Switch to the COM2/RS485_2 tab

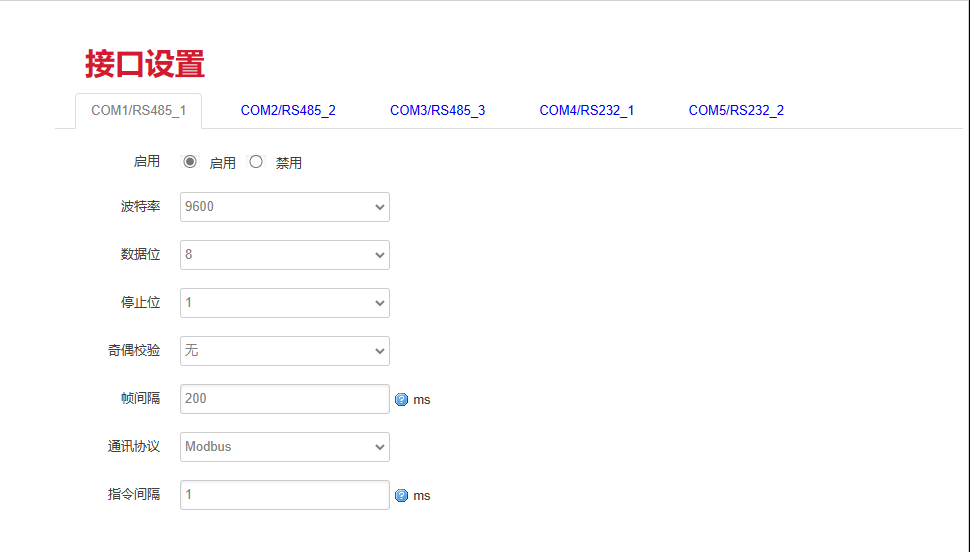click(x=288, y=111)
